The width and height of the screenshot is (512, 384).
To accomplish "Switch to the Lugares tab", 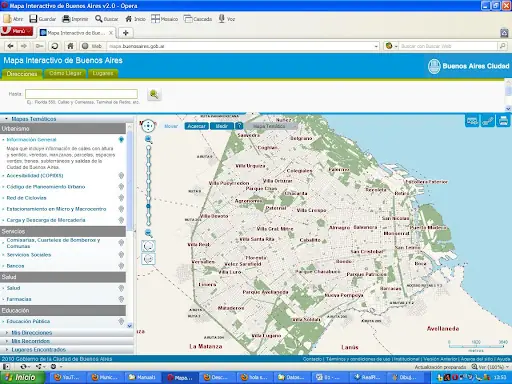I will coord(103,73).
